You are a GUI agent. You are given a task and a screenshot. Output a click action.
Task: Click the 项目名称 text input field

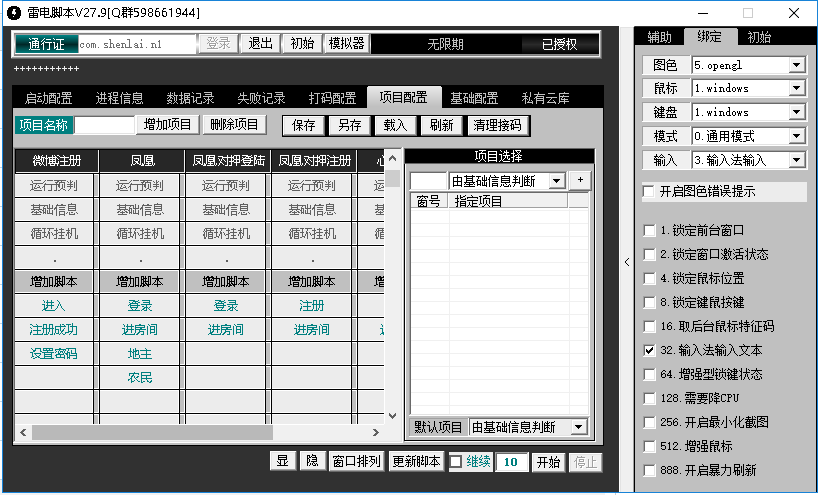point(105,125)
